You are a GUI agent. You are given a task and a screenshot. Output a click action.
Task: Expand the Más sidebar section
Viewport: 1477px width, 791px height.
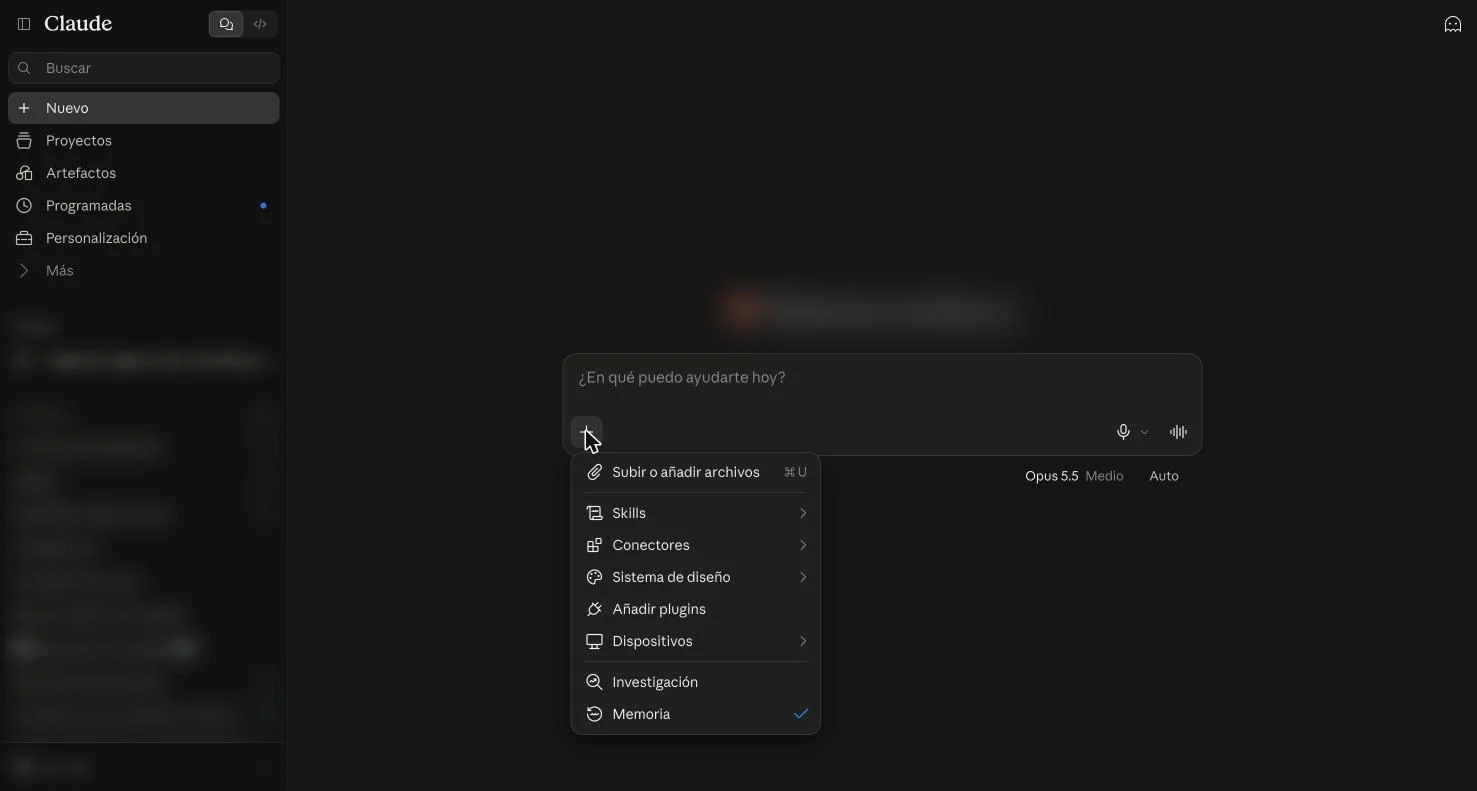[144, 271]
